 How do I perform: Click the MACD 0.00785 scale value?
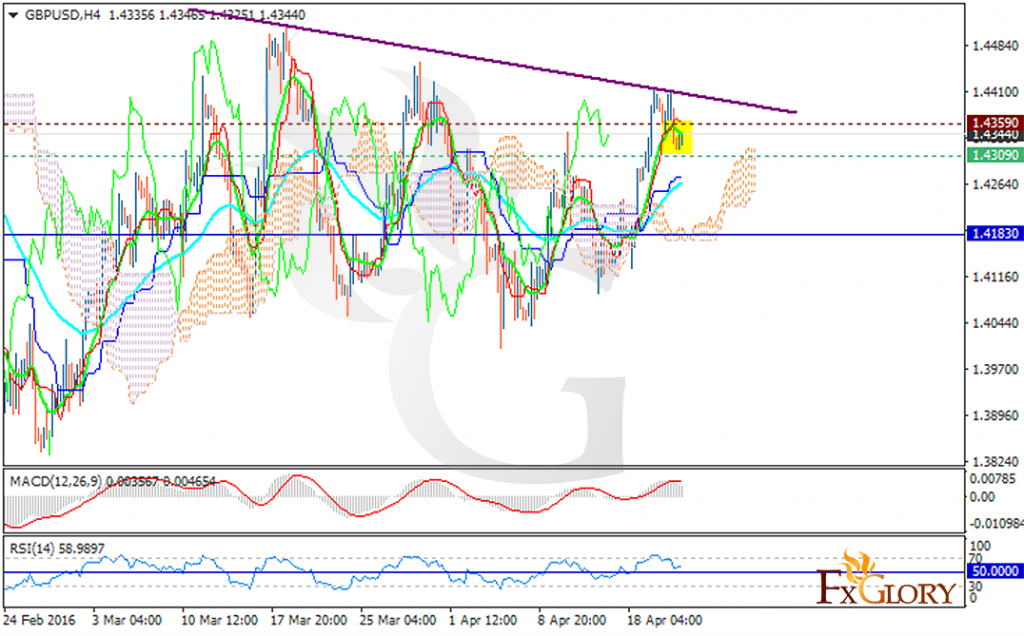[993, 479]
